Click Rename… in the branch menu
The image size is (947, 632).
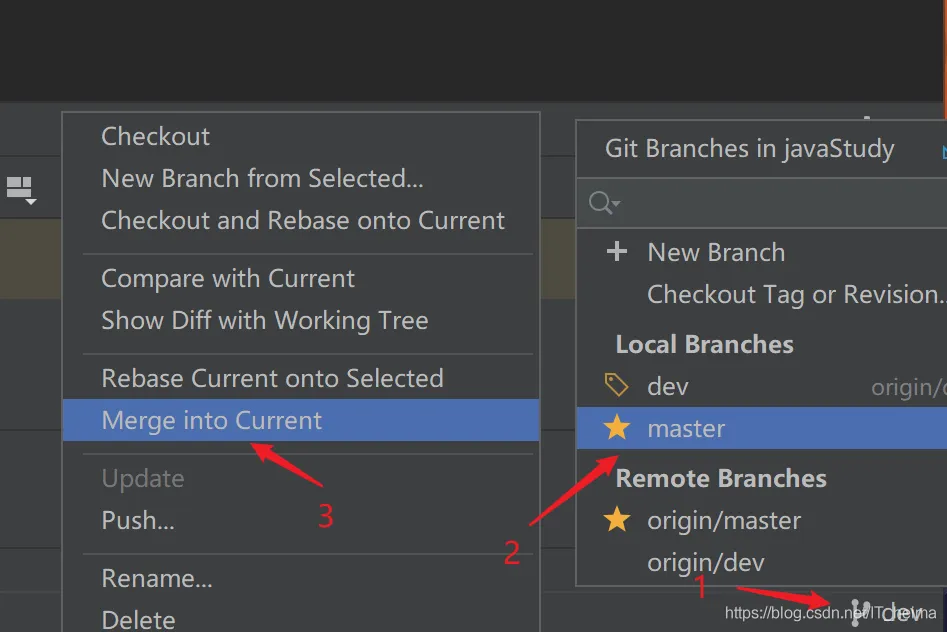[156, 579]
